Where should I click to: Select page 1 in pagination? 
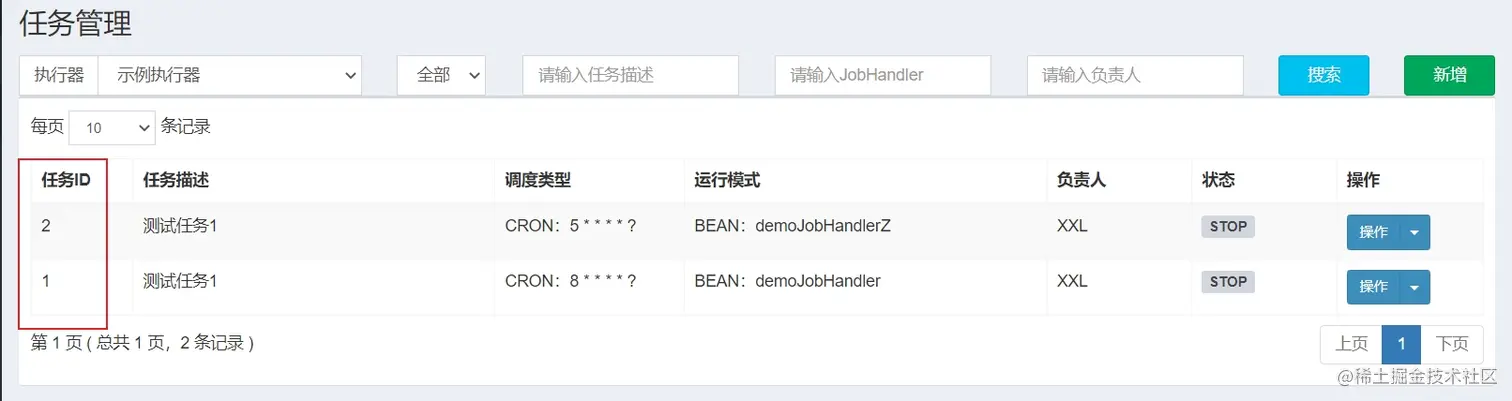pyautogui.click(x=1401, y=344)
